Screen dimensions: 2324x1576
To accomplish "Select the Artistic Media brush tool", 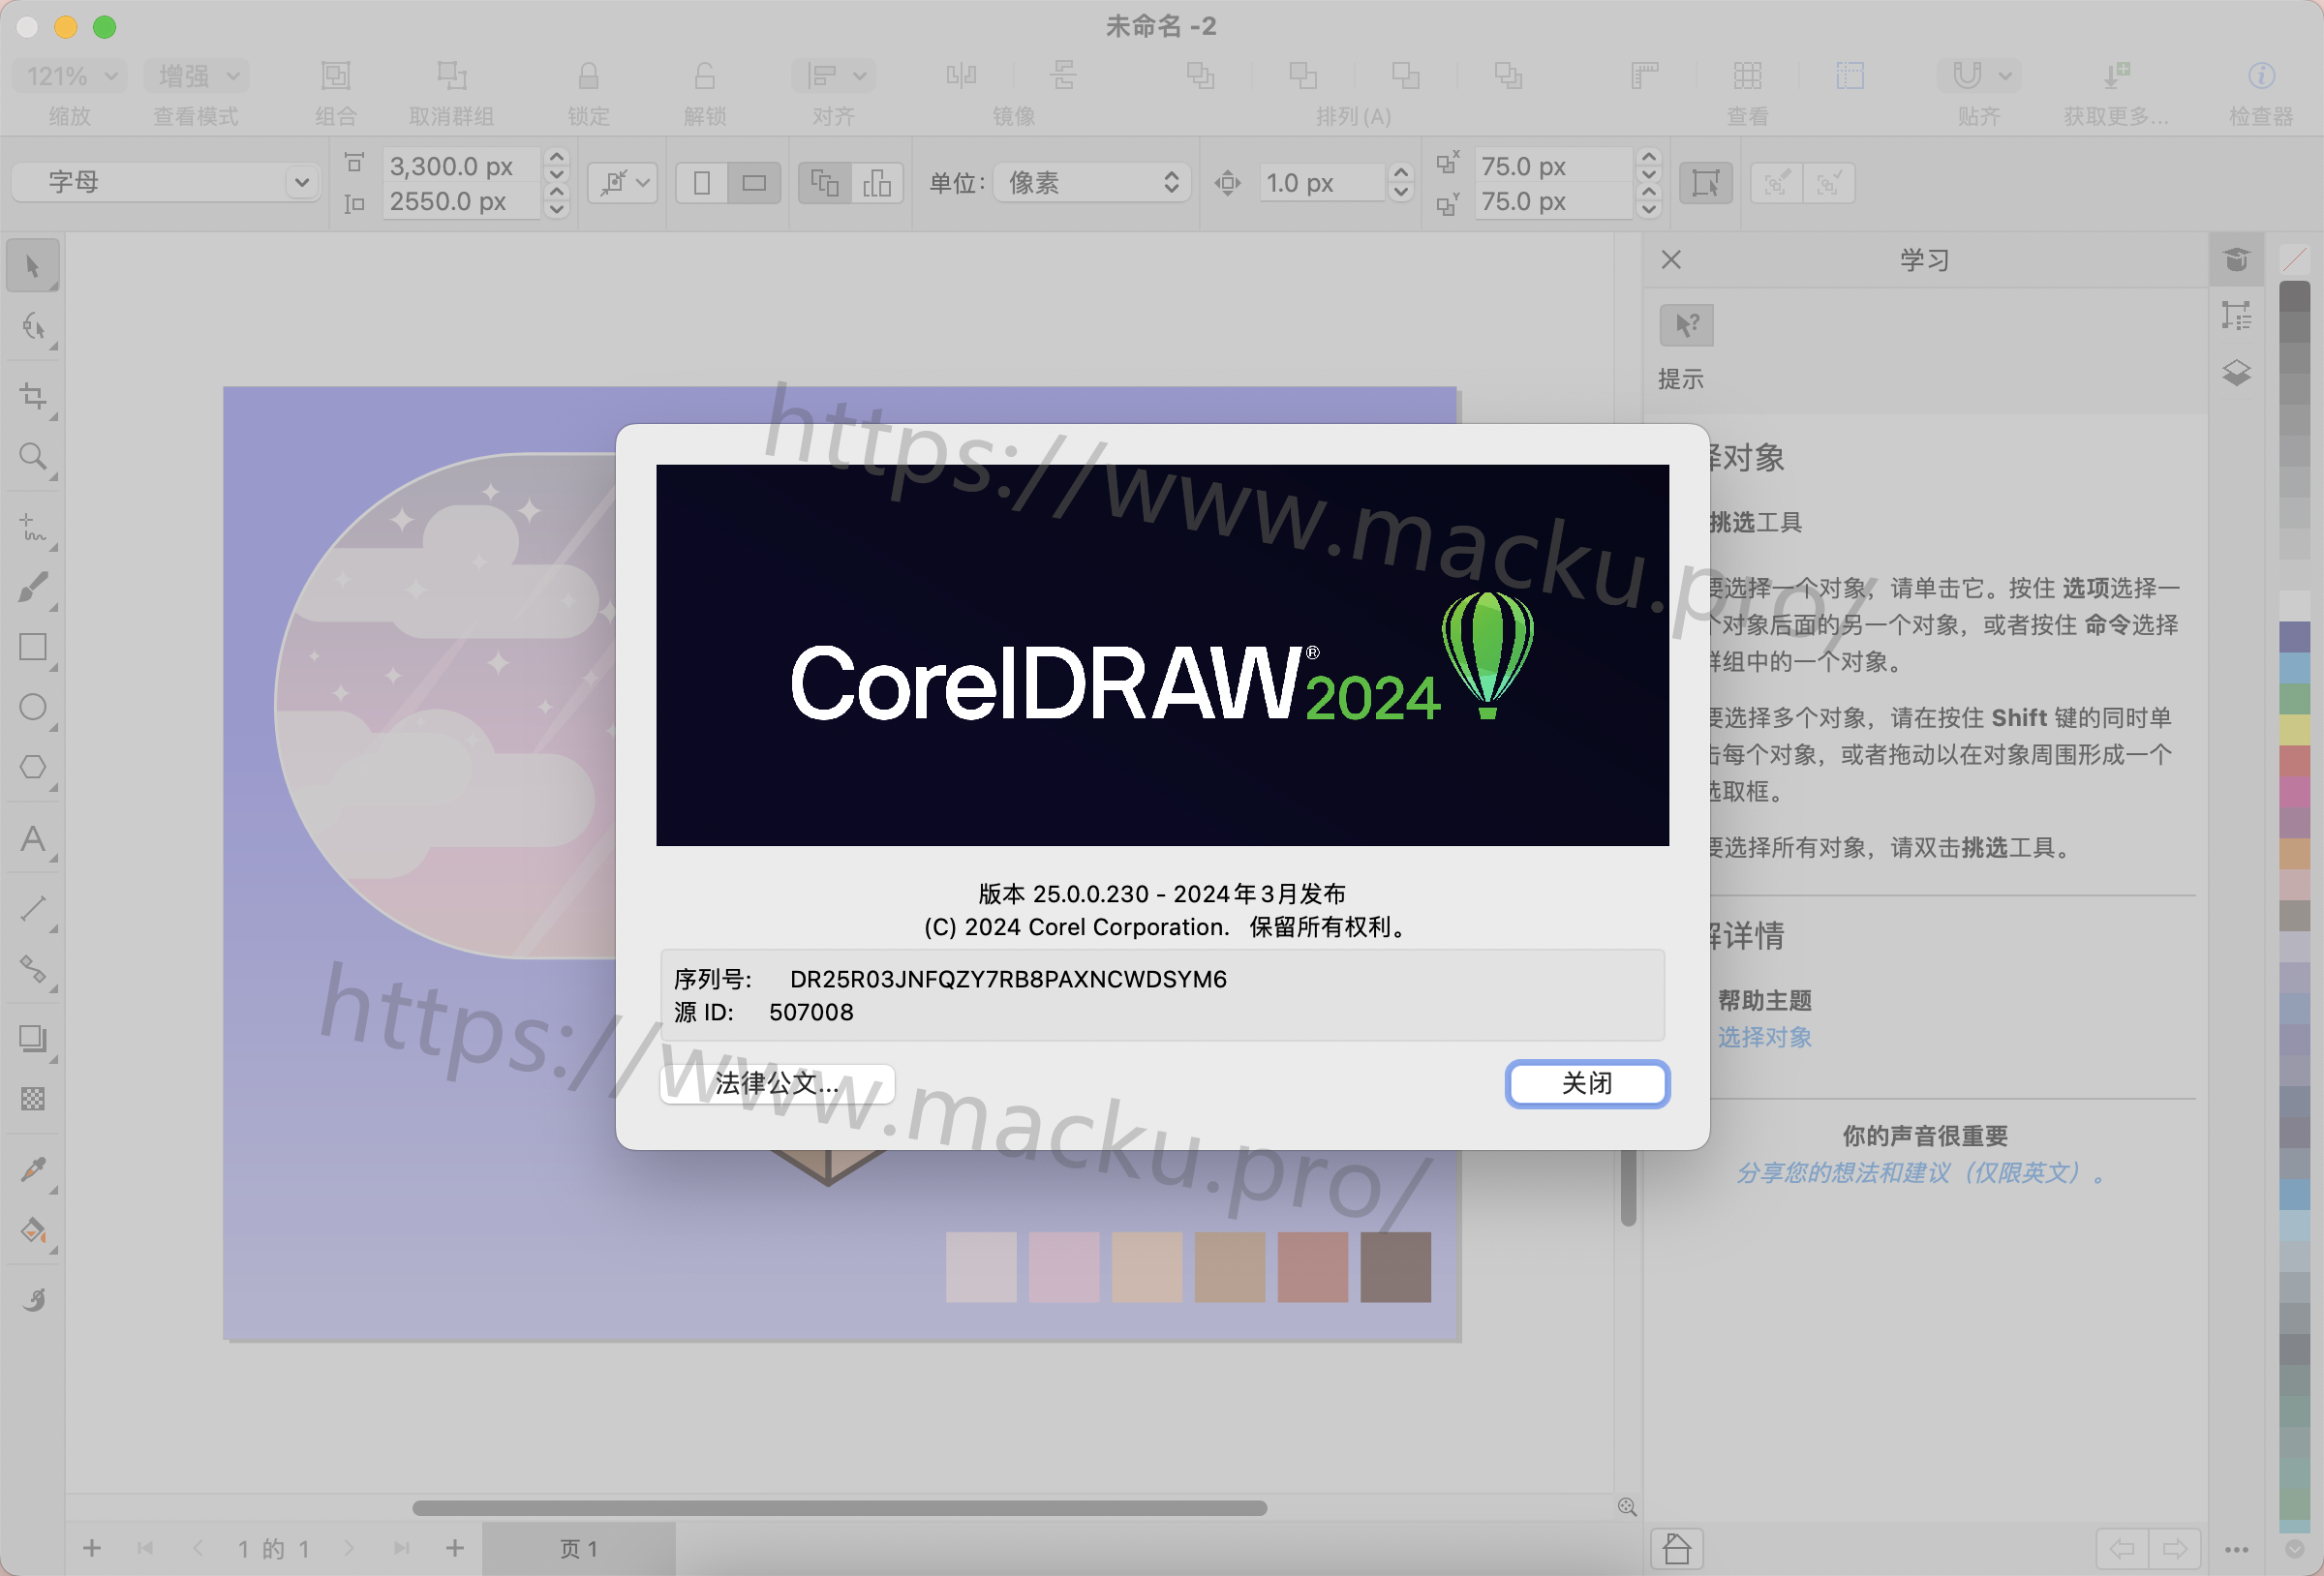I will (x=33, y=587).
